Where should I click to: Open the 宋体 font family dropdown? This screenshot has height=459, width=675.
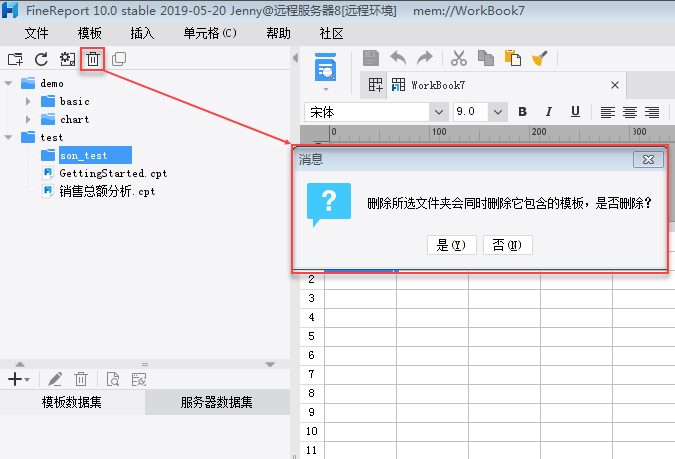pos(439,112)
